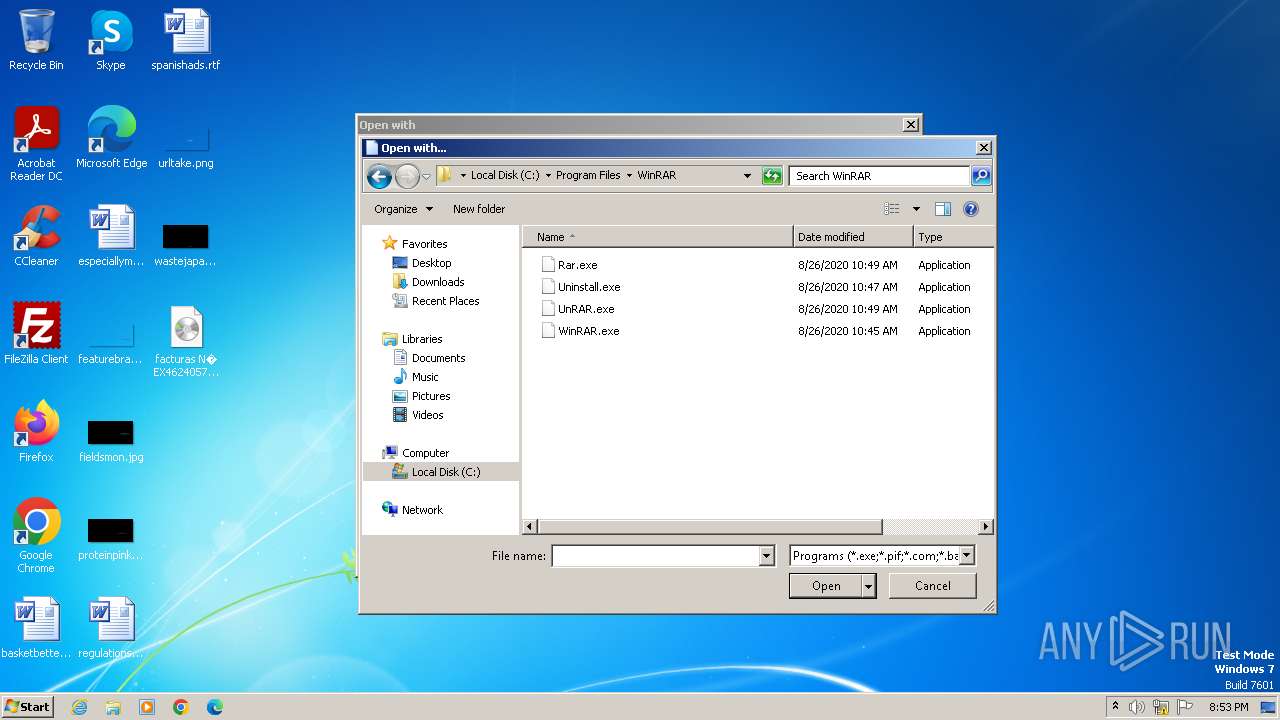Open the Start menu
The height and width of the screenshot is (720, 1280).
(27, 707)
